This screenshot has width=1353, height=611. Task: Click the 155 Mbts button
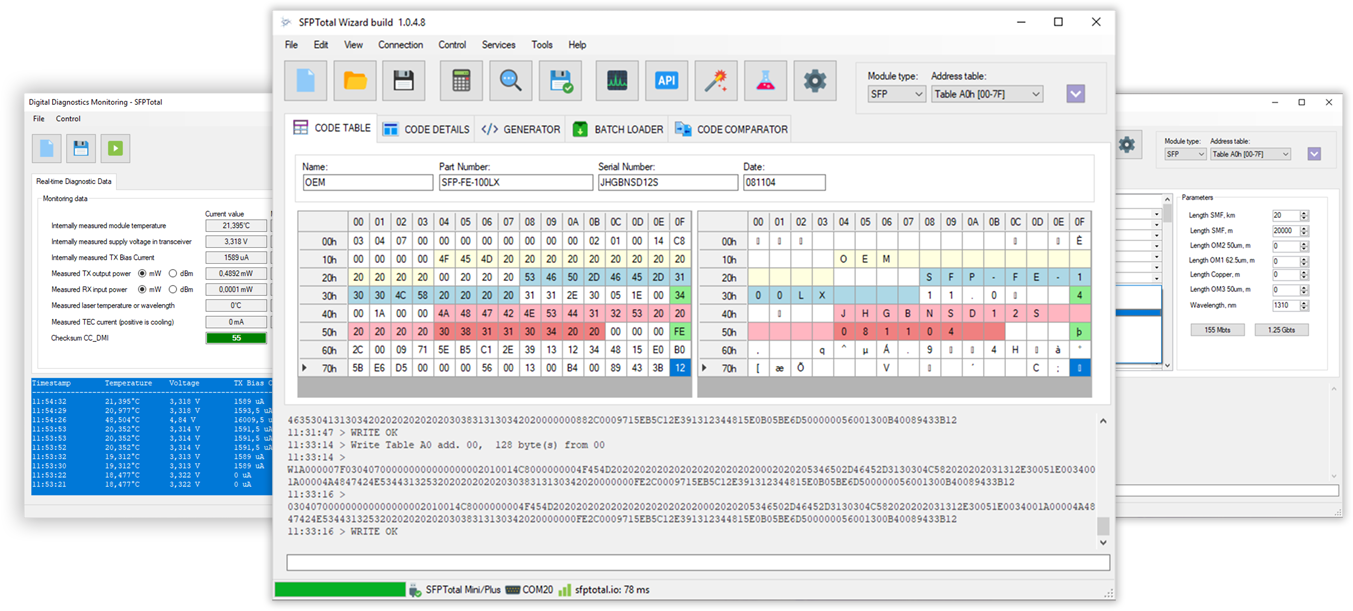pos(1217,330)
